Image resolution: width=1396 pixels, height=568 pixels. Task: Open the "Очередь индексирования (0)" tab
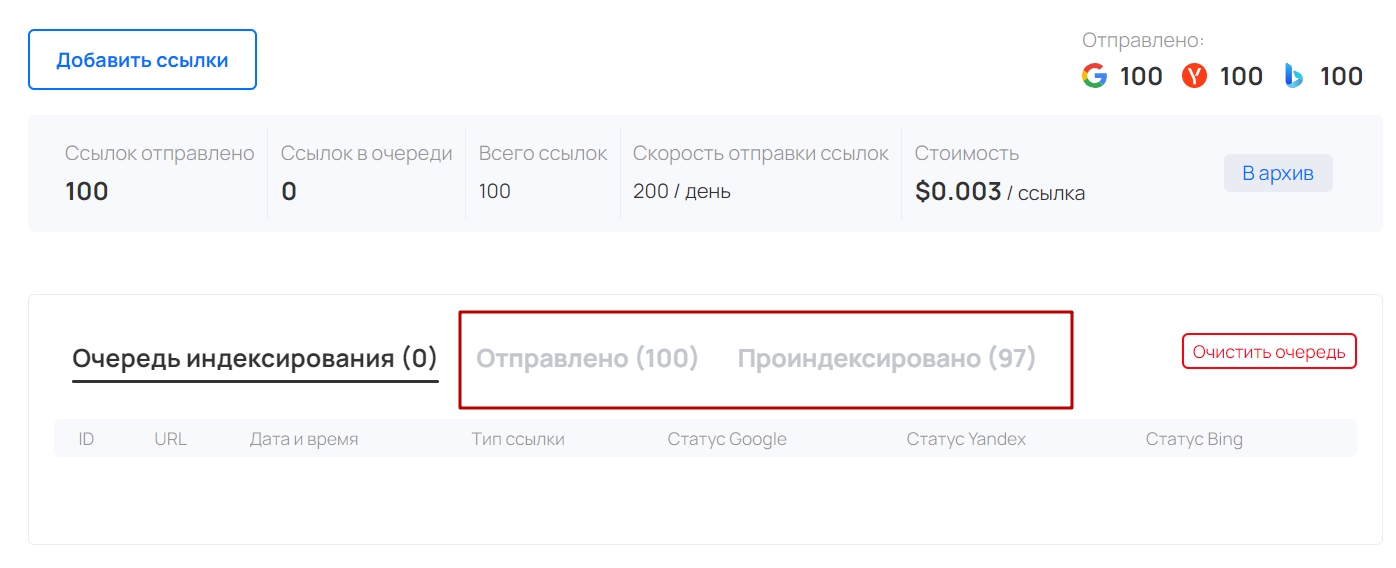point(255,358)
